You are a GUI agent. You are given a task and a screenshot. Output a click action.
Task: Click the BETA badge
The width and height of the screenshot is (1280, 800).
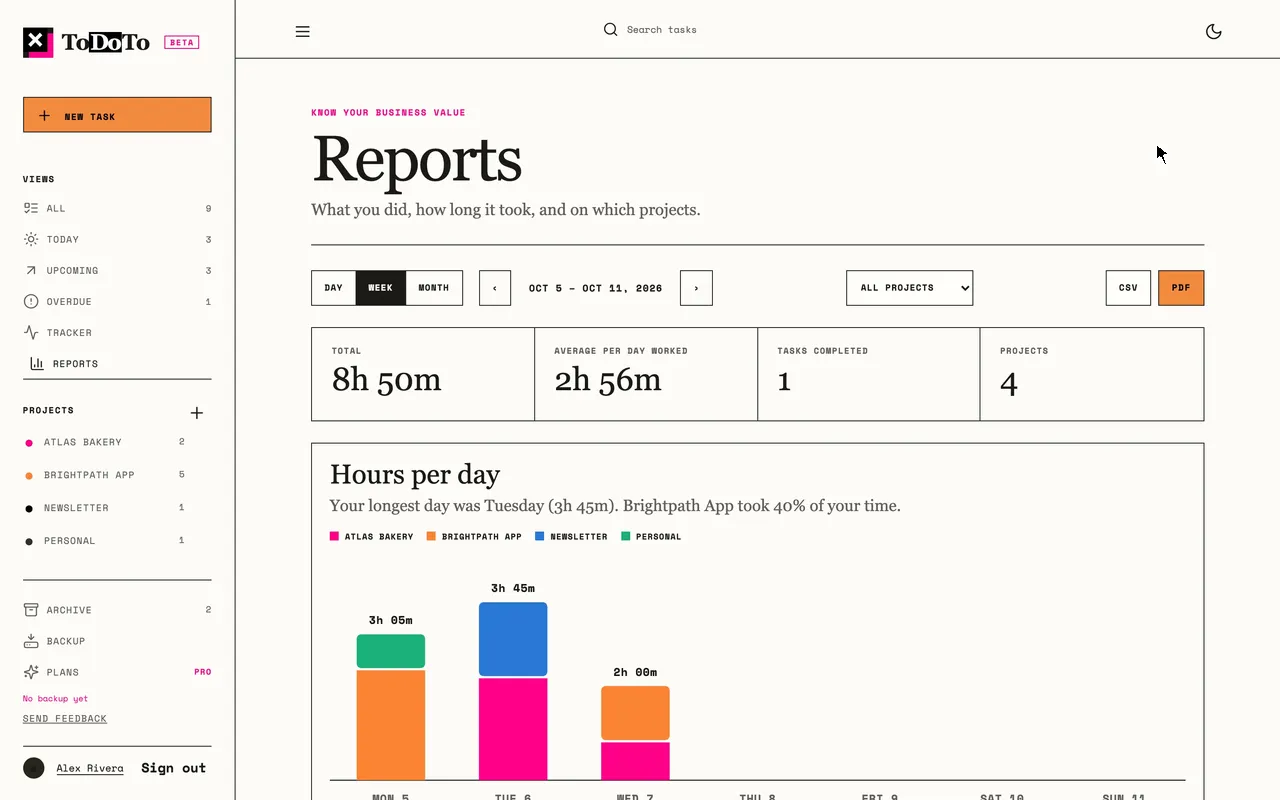pyautogui.click(x=182, y=43)
